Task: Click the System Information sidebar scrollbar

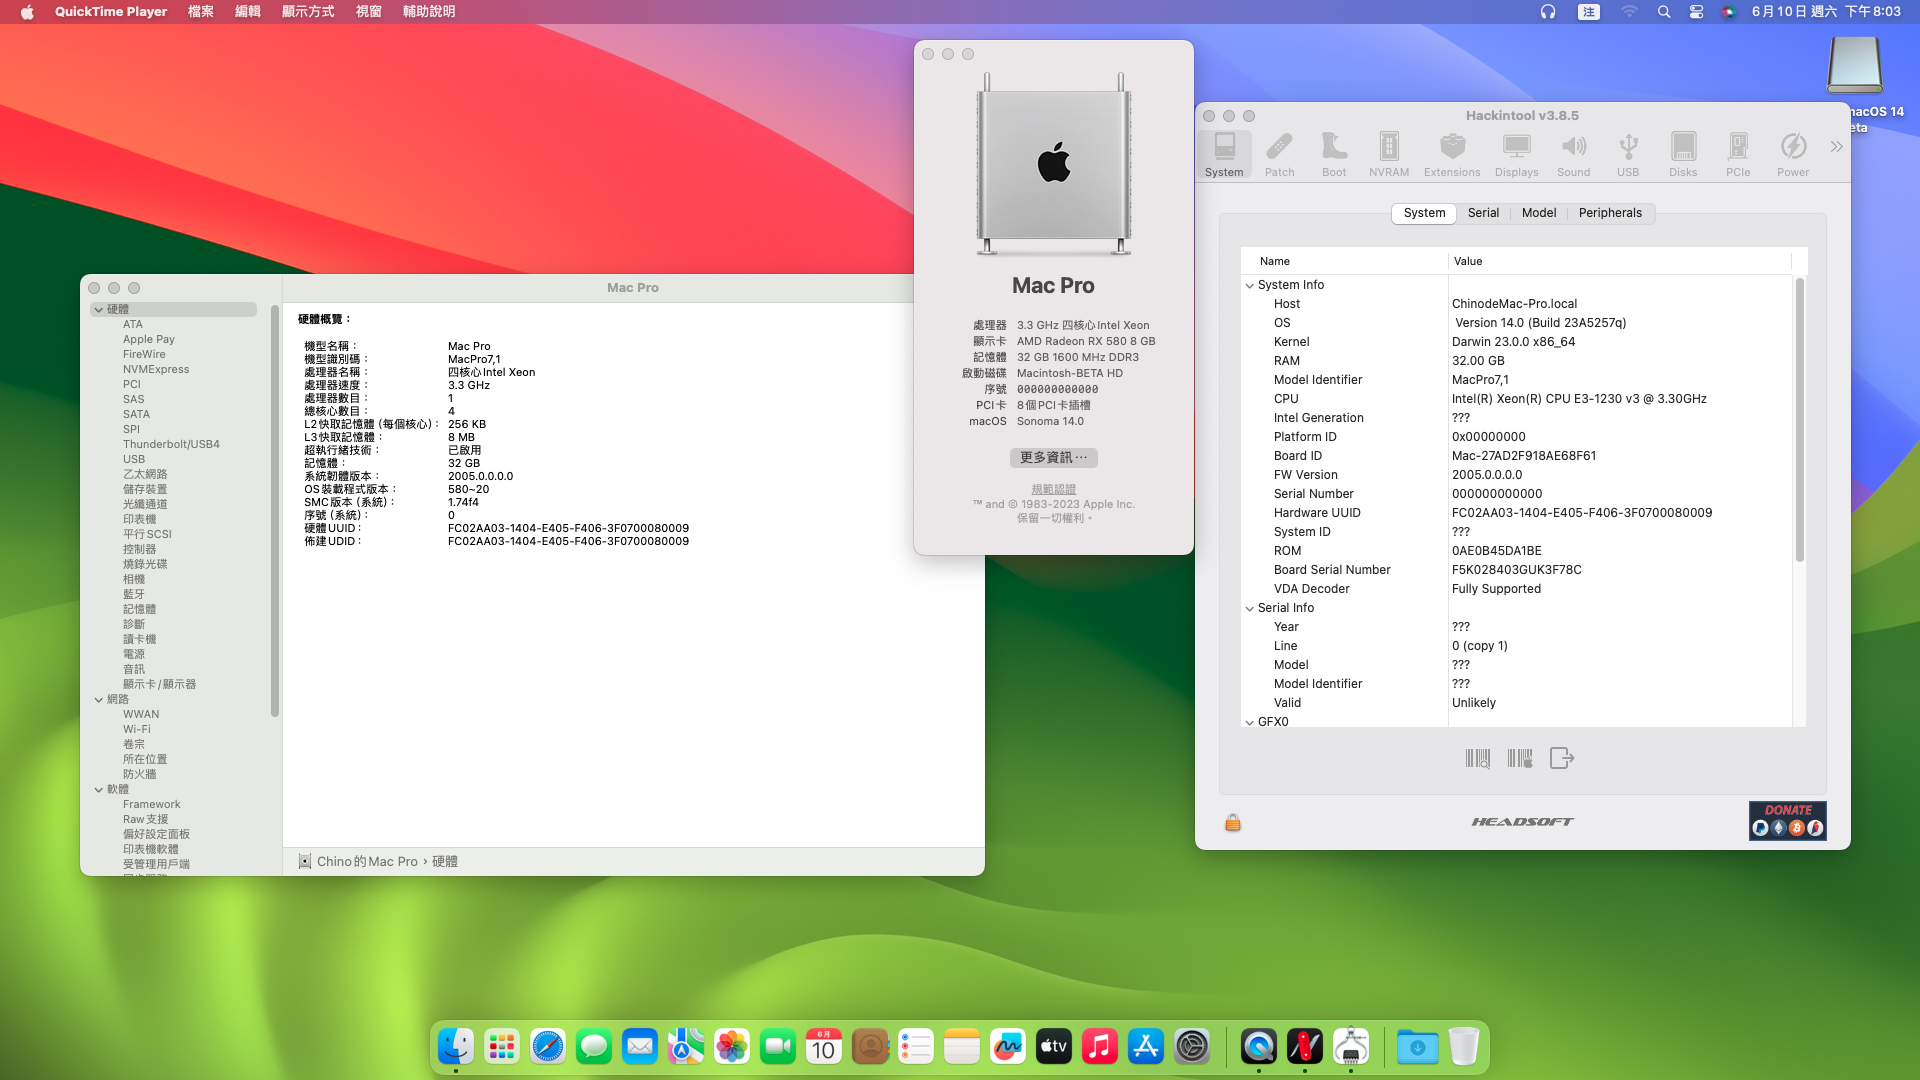Action: 274,510
